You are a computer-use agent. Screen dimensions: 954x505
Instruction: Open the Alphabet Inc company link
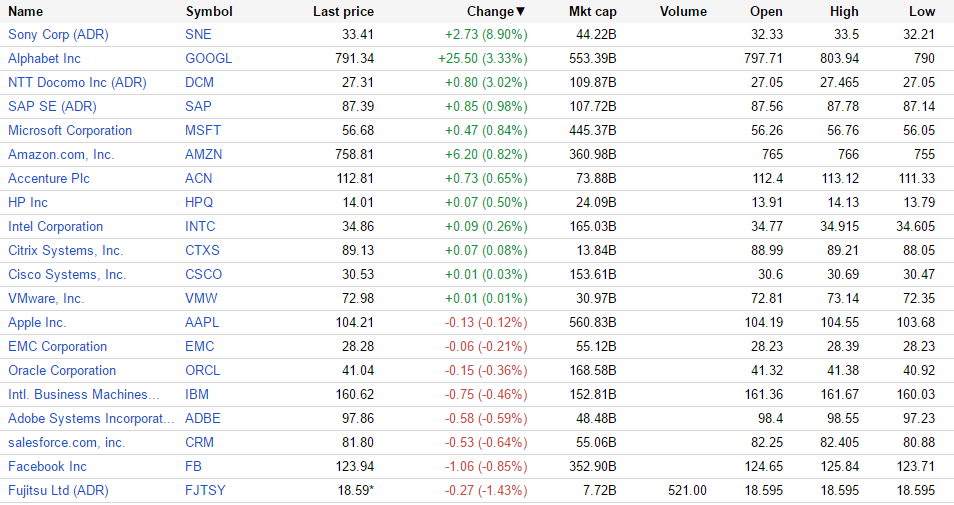tap(44, 58)
